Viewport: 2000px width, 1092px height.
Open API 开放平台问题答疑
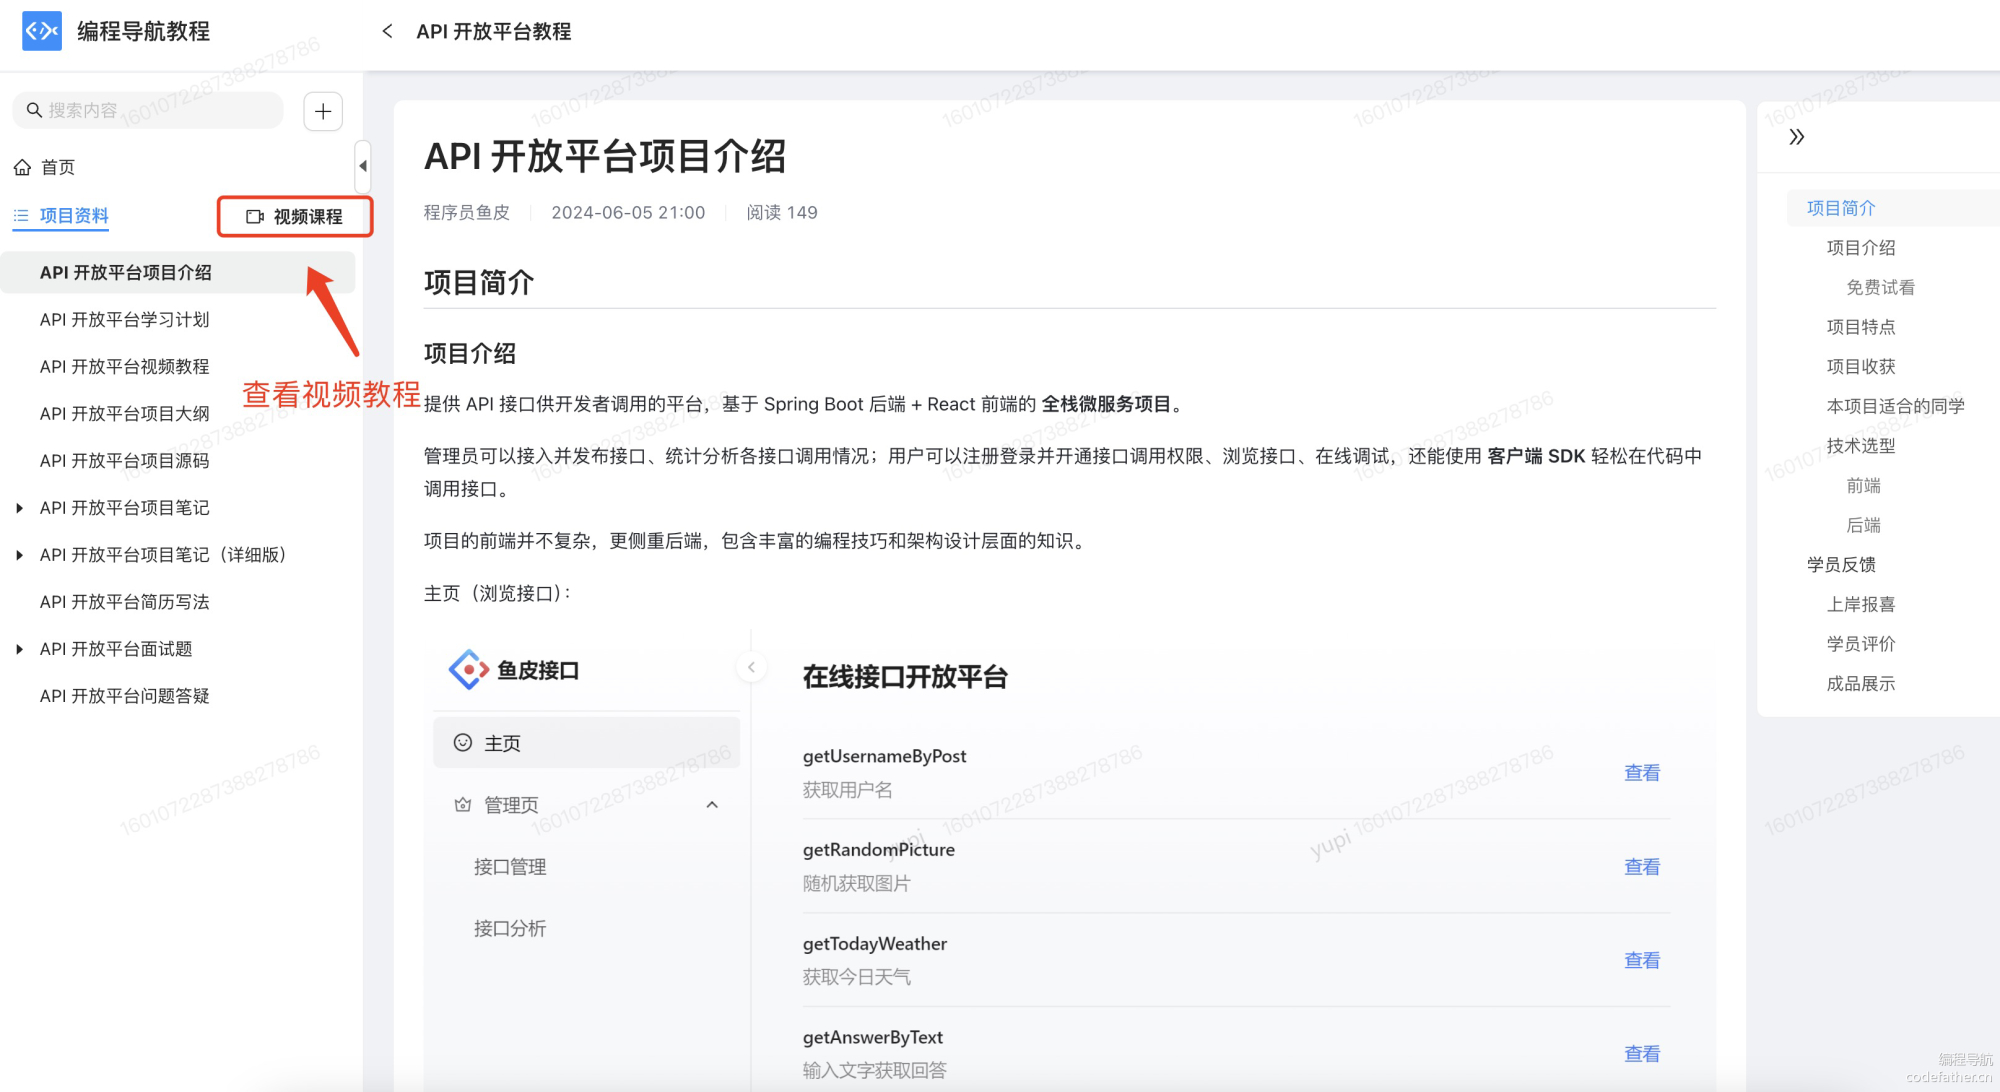pos(125,696)
